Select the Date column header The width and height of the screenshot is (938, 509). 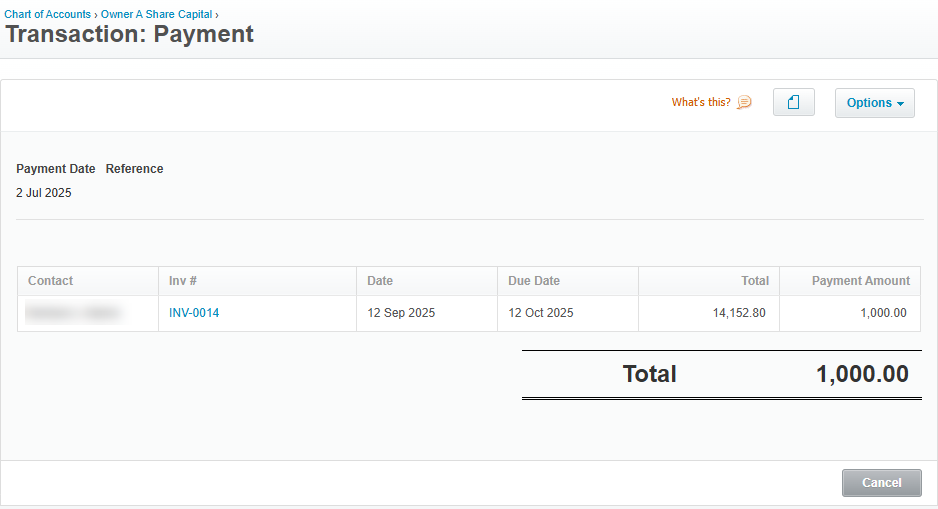tap(380, 281)
